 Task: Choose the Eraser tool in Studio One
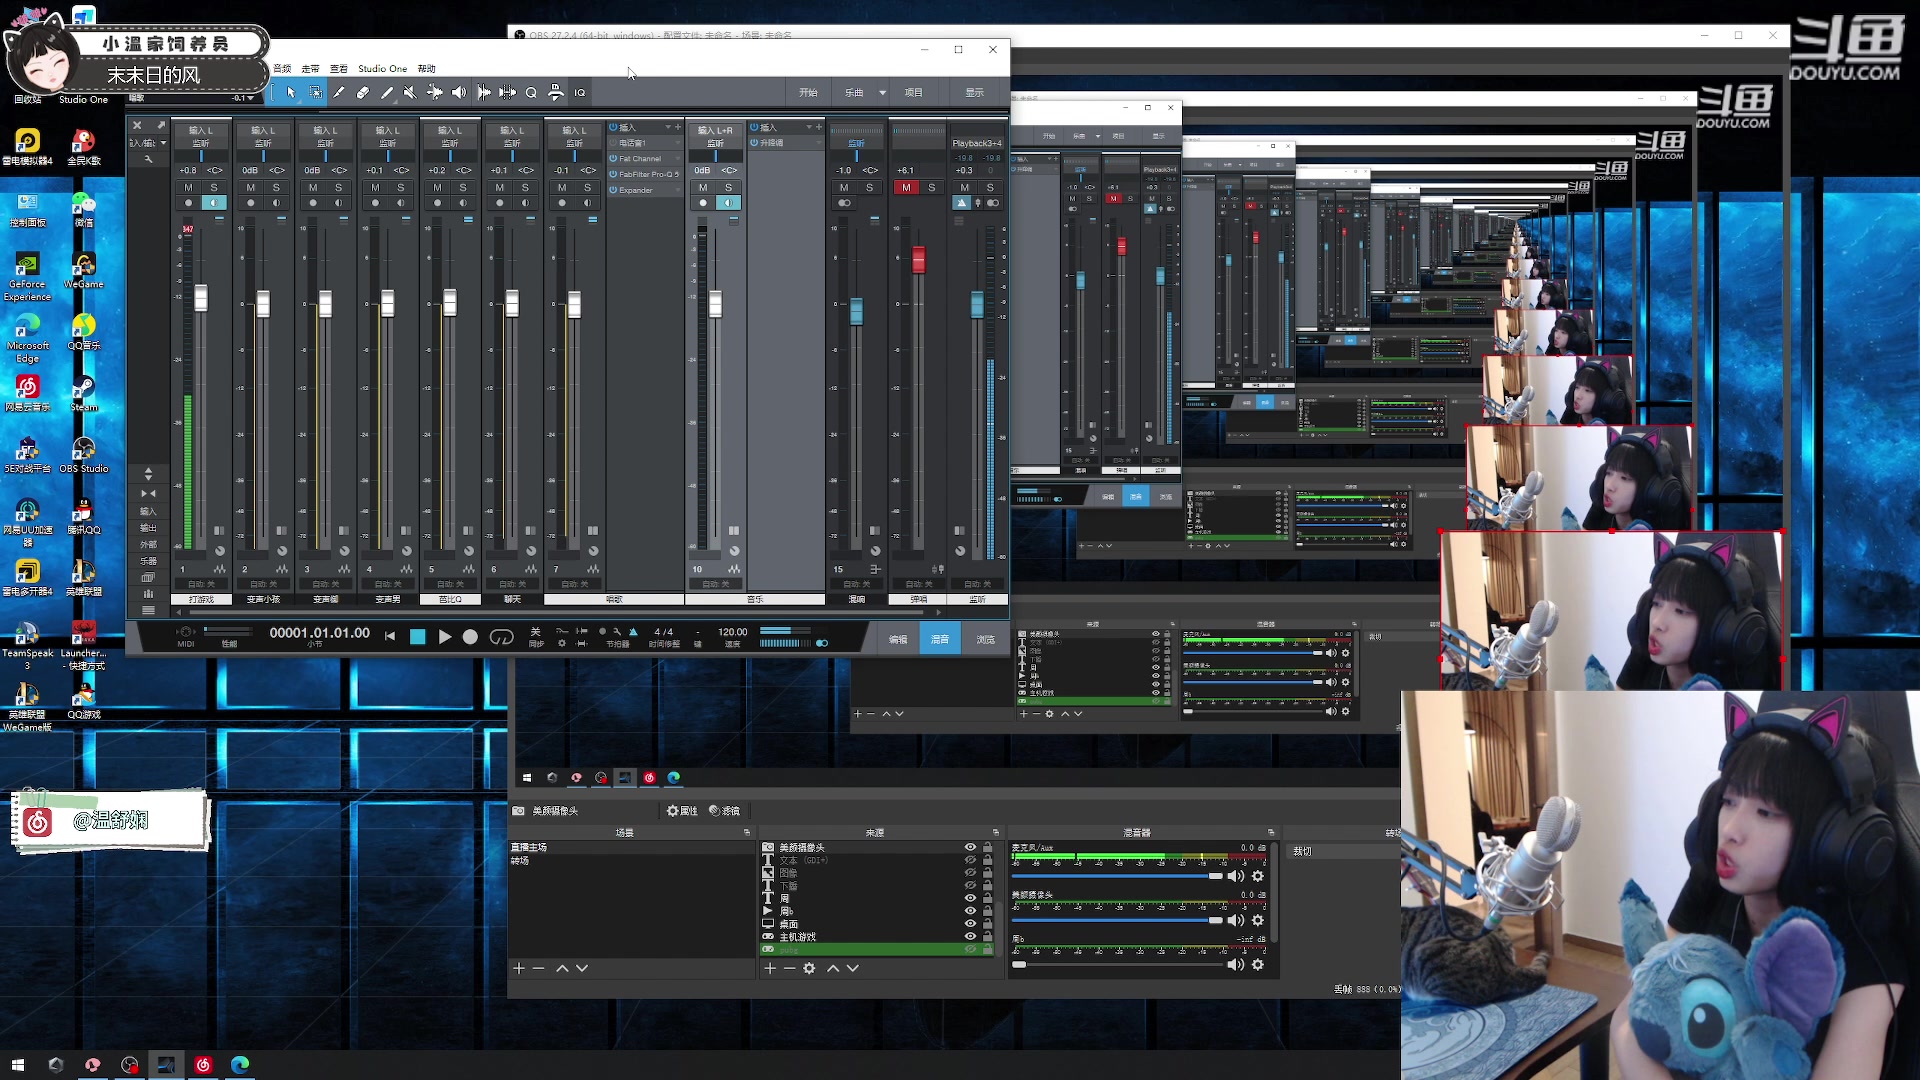[363, 93]
